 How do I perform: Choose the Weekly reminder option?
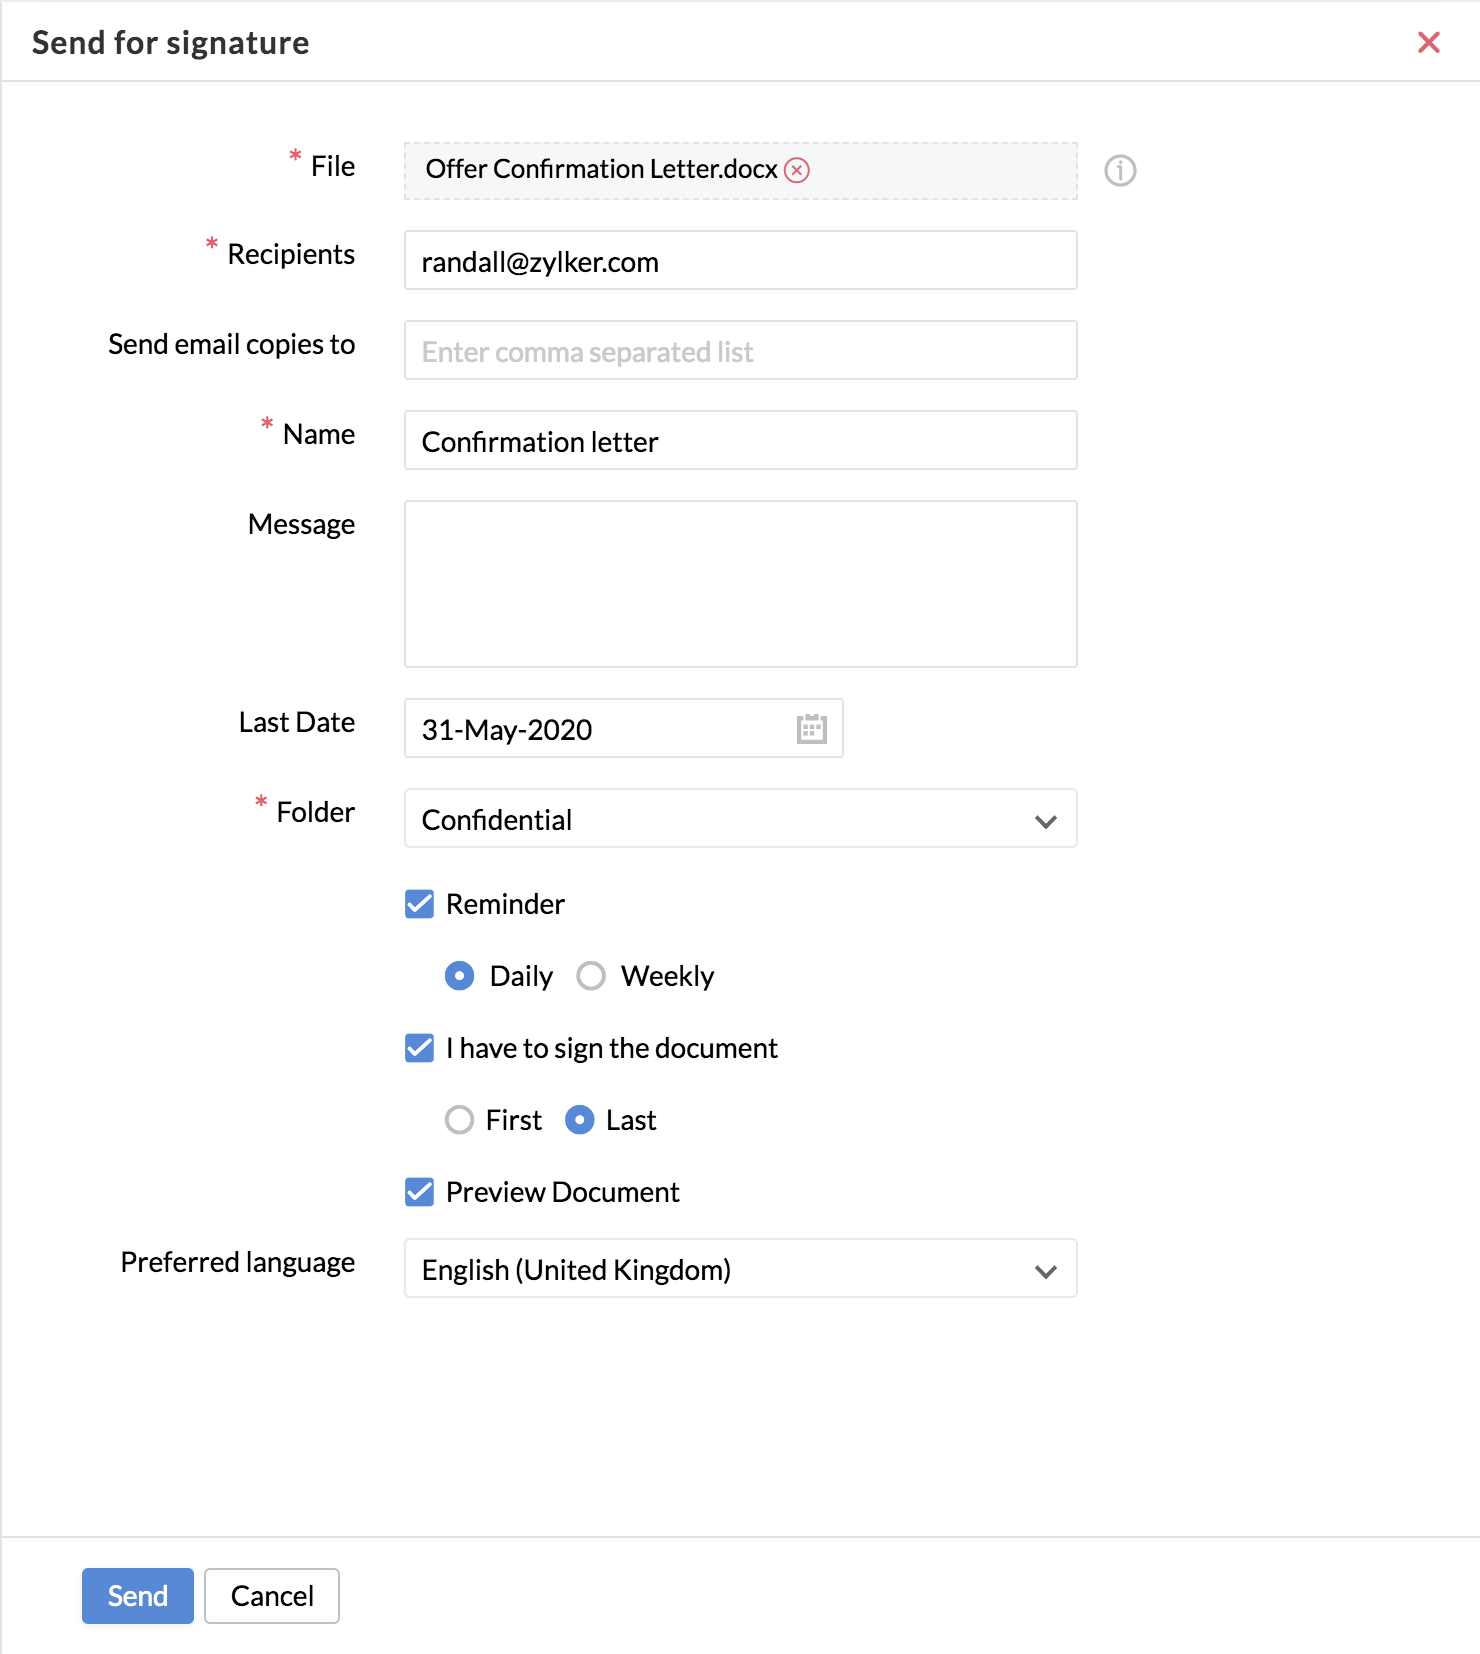pyautogui.click(x=591, y=976)
